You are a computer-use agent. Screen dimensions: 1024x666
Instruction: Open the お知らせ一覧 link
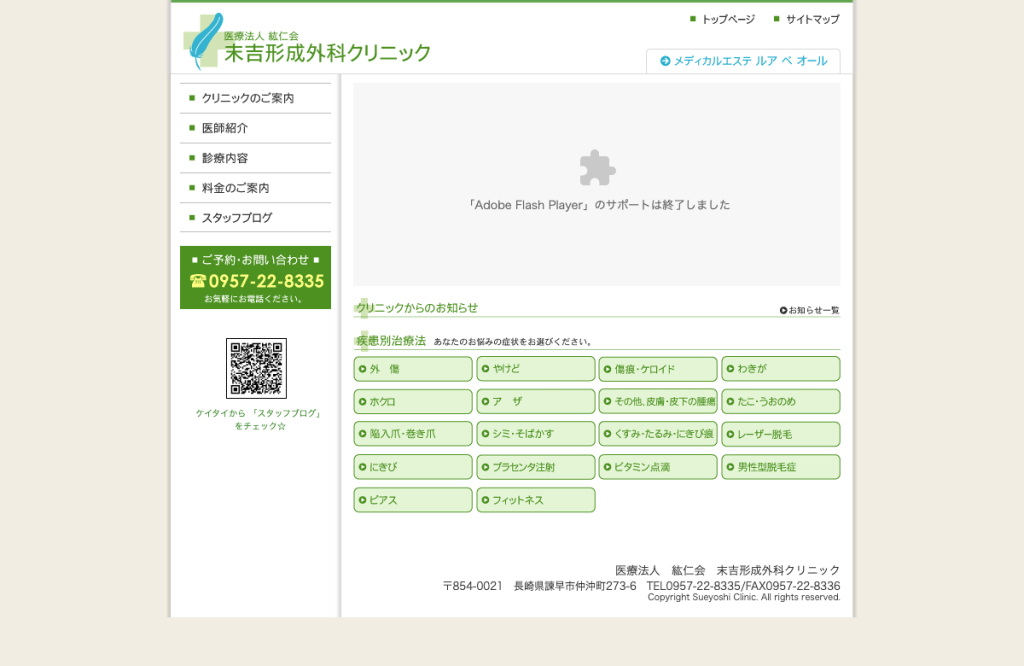point(810,310)
